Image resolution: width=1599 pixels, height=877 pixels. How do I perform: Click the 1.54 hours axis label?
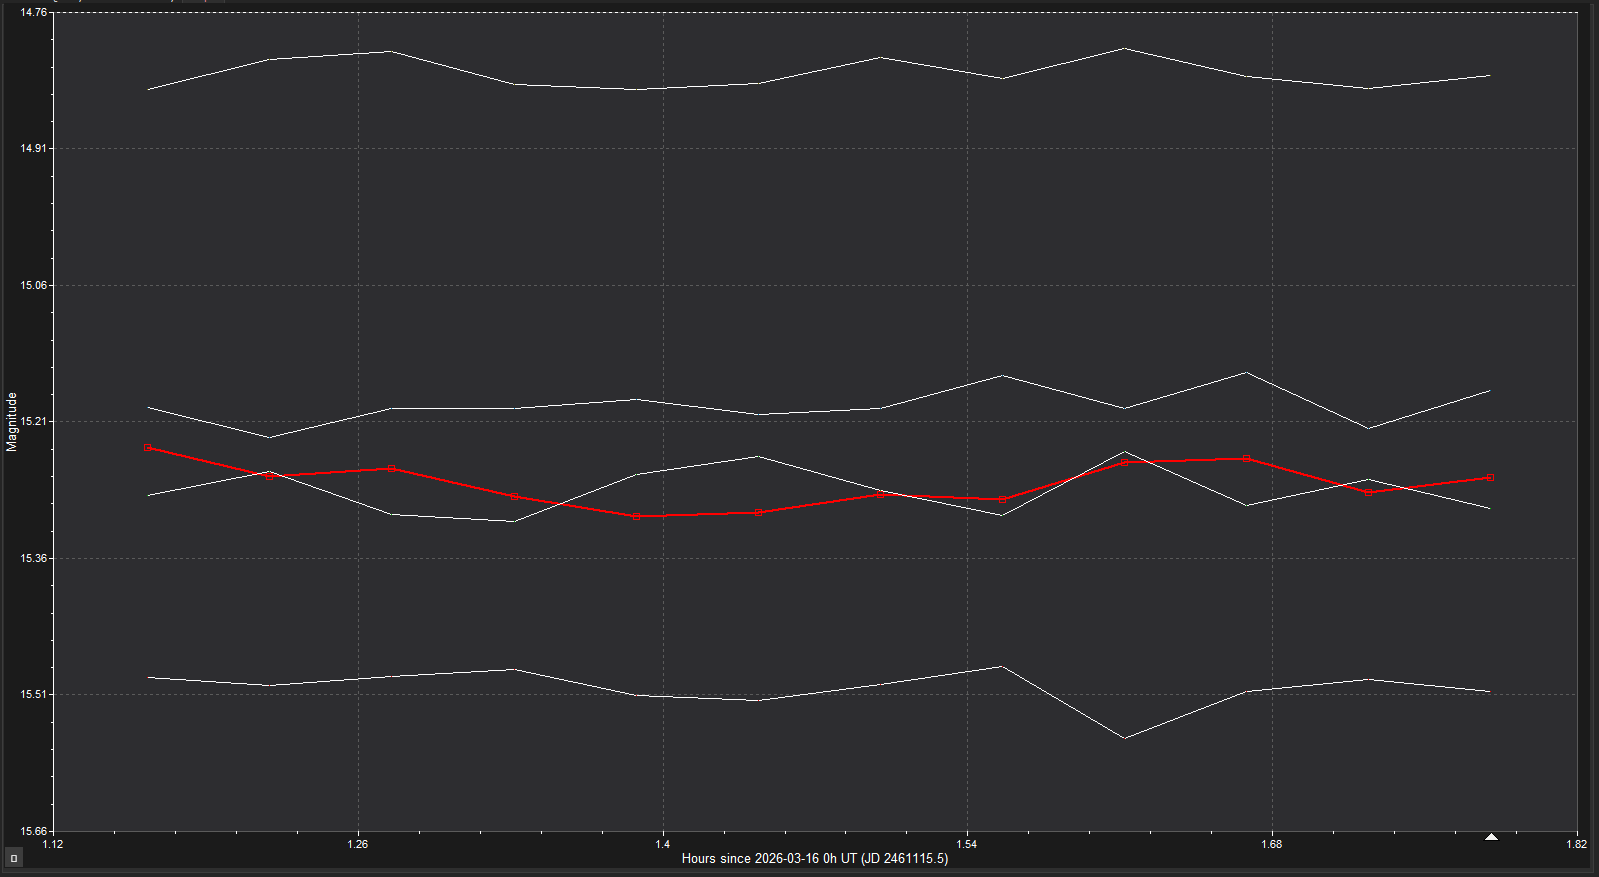pyautogui.click(x=967, y=844)
